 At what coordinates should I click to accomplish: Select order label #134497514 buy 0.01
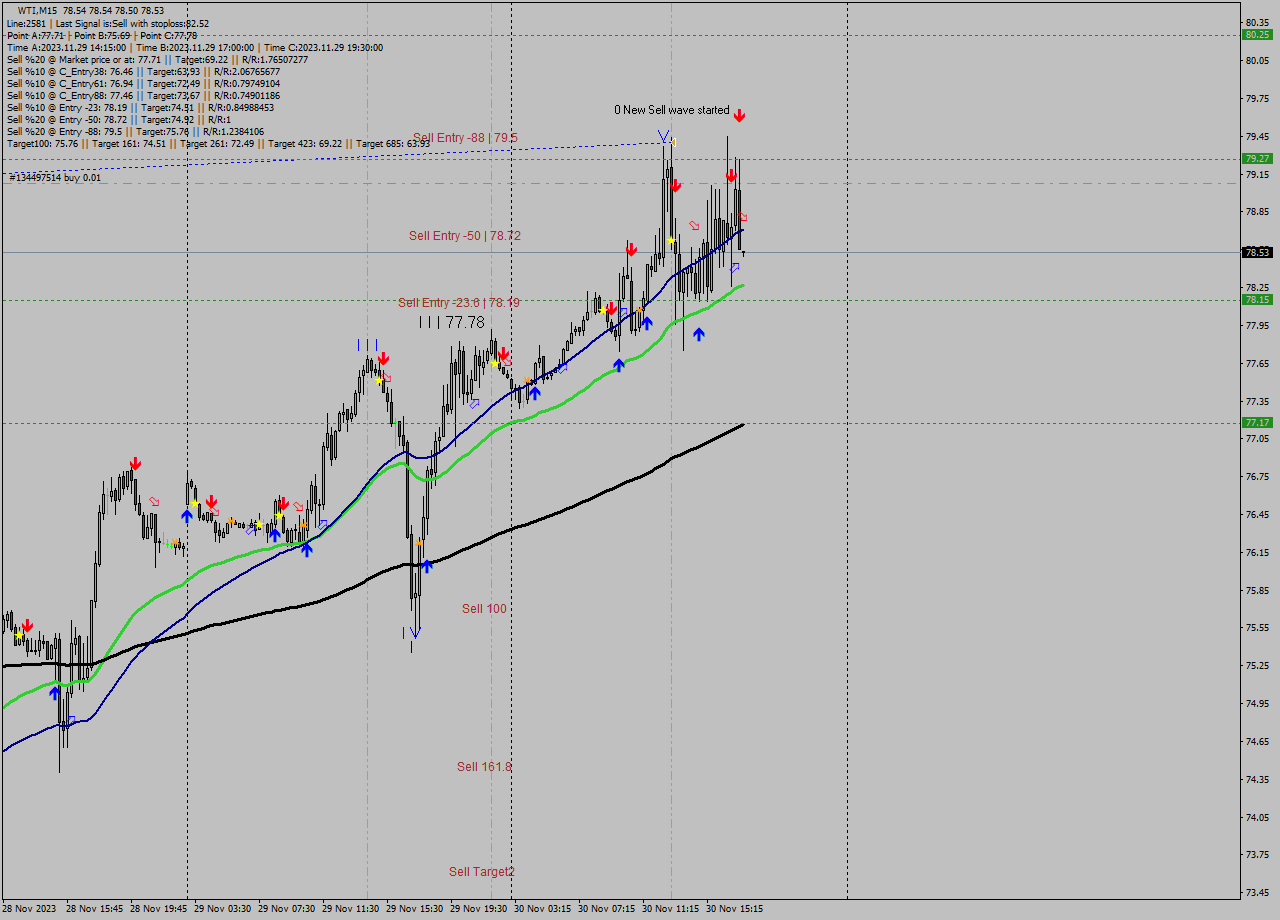pyautogui.click(x=55, y=177)
